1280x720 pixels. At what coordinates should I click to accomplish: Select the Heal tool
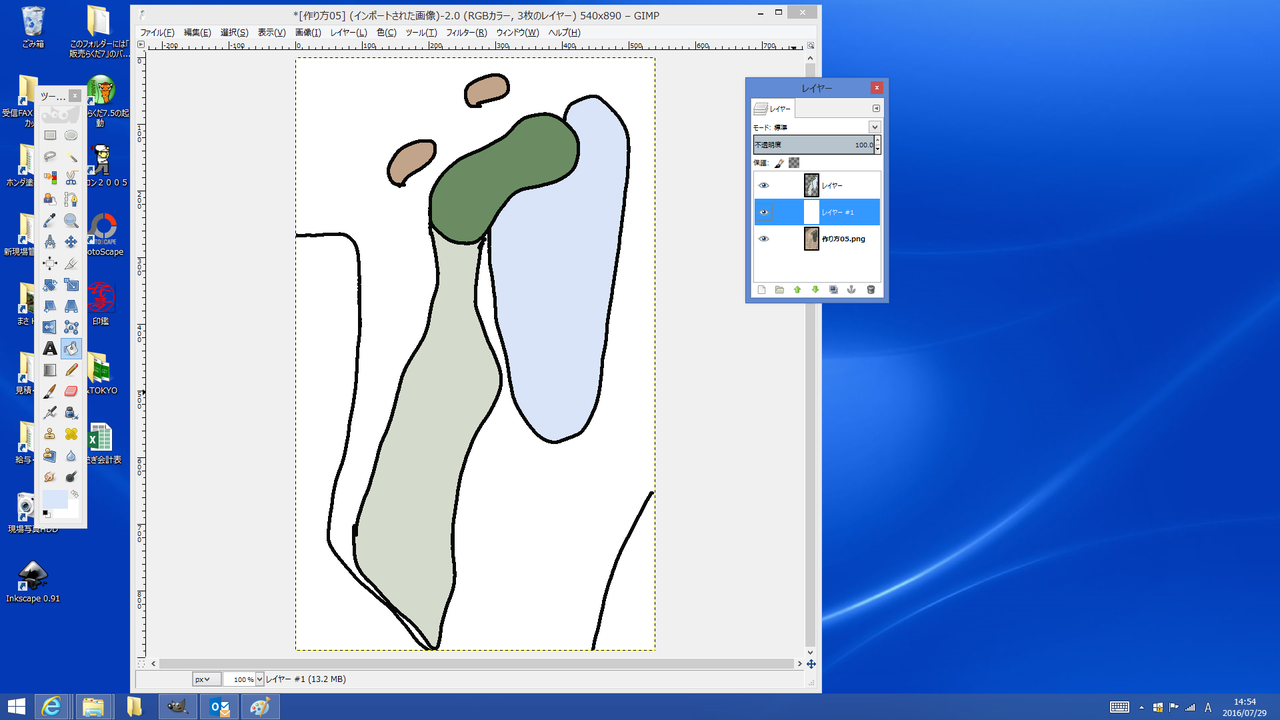pyautogui.click(x=71, y=434)
